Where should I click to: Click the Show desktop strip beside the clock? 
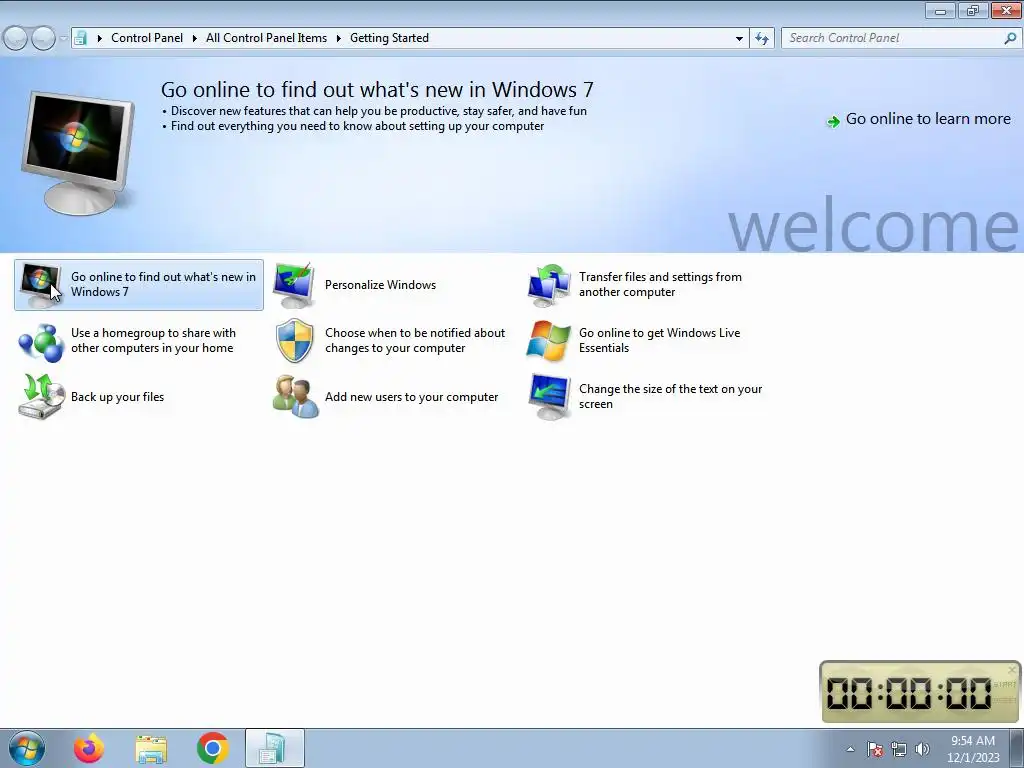(x=1017, y=748)
